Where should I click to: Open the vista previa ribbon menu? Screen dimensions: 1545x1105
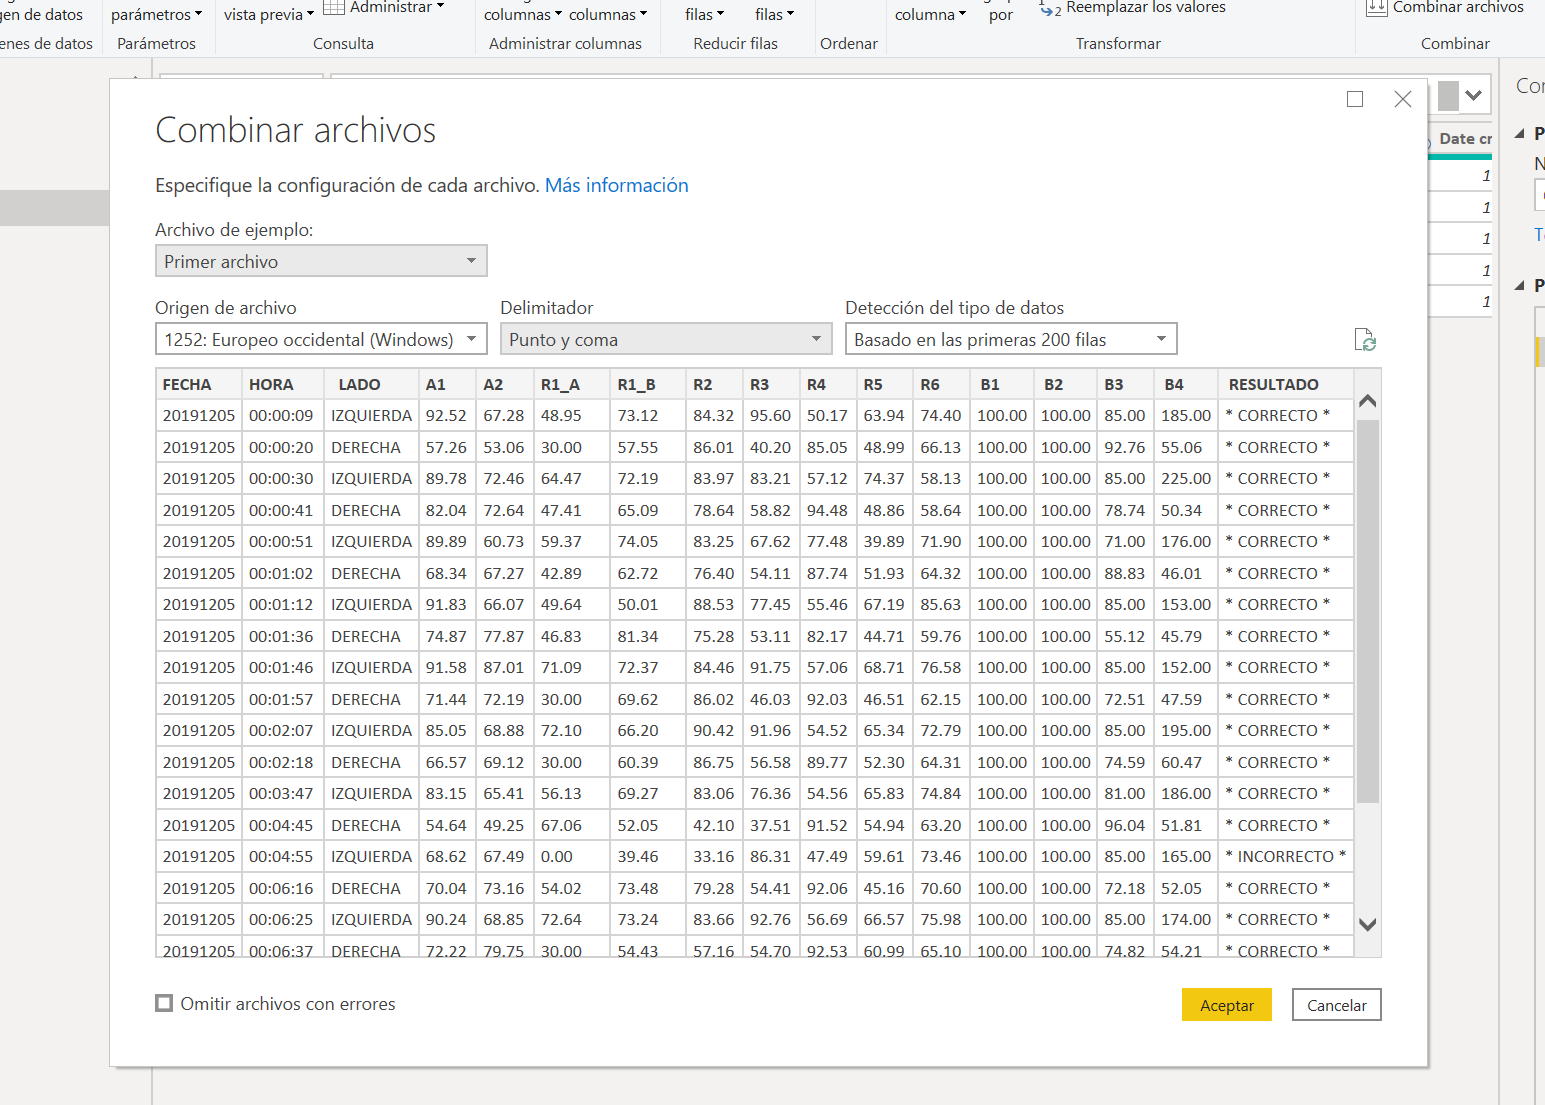(268, 14)
